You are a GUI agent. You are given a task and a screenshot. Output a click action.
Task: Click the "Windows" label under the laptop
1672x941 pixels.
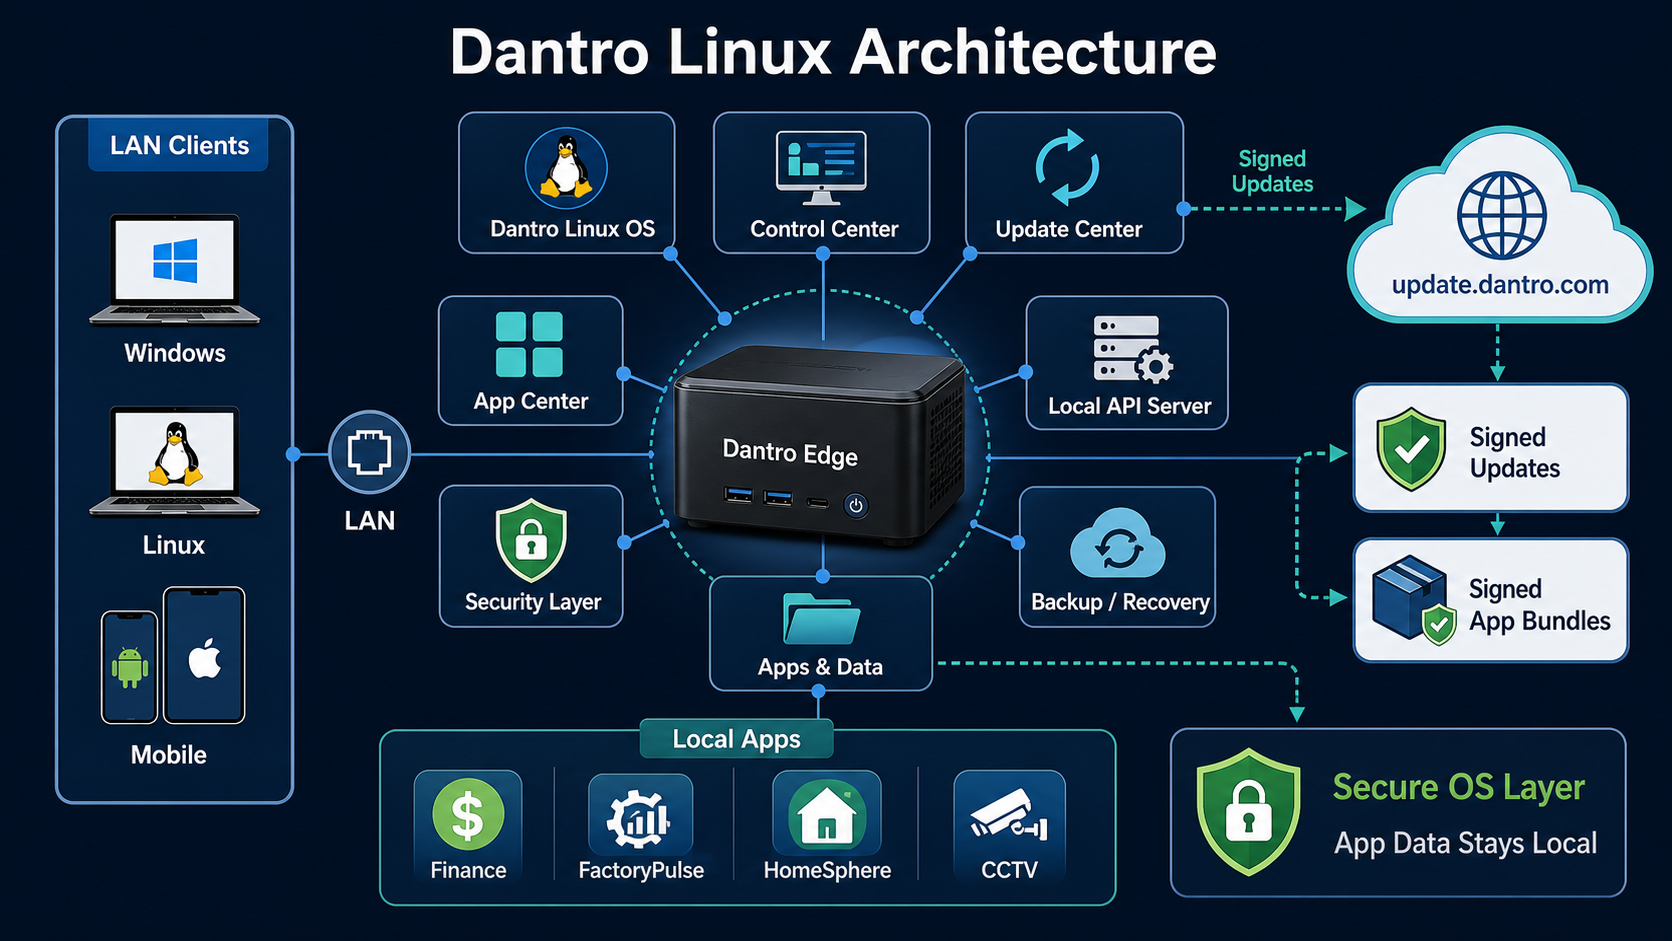click(175, 353)
